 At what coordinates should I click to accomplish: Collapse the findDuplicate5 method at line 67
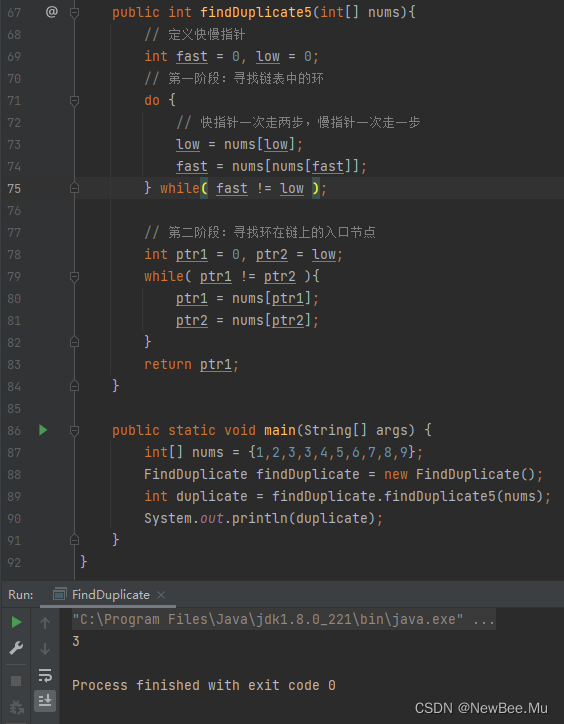coord(74,12)
